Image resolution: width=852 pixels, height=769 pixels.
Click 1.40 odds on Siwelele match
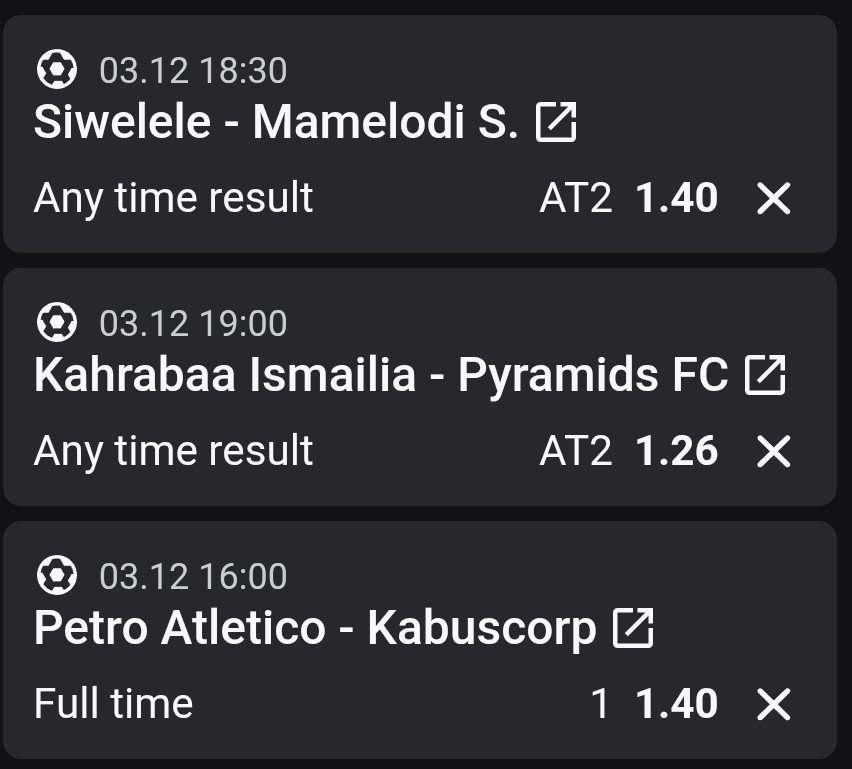click(677, 199)
